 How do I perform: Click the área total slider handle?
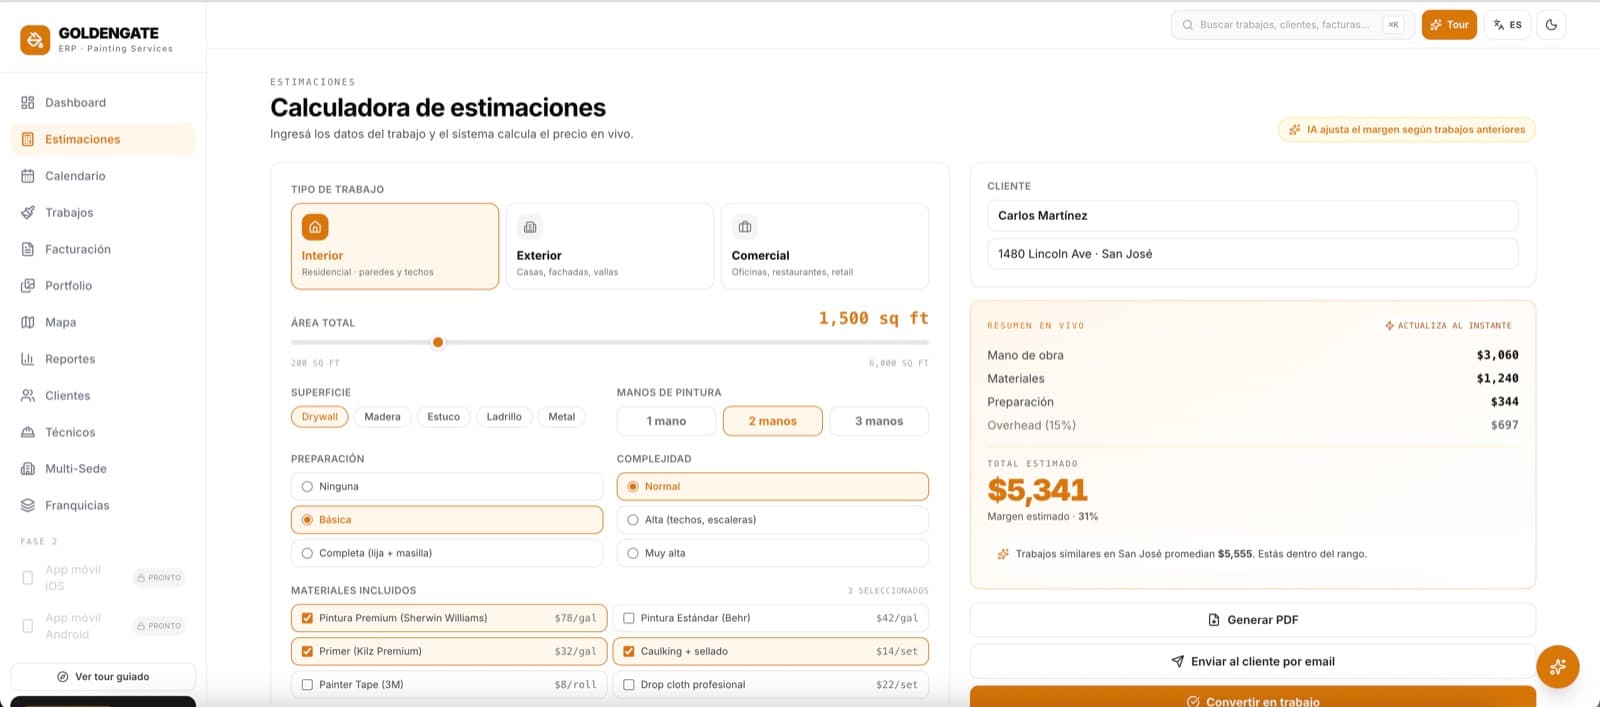coord(438,342)
